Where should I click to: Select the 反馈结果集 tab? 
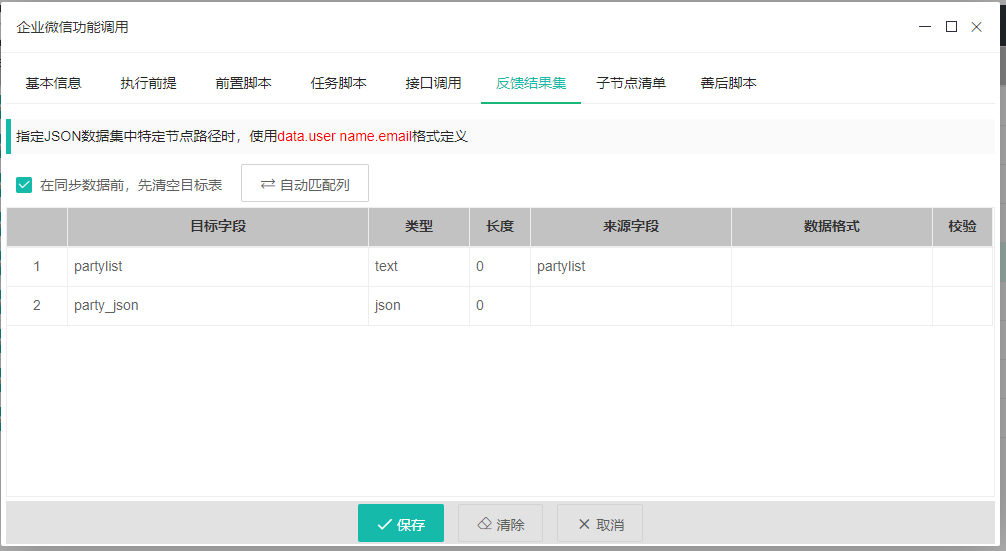tap(531, 83)
